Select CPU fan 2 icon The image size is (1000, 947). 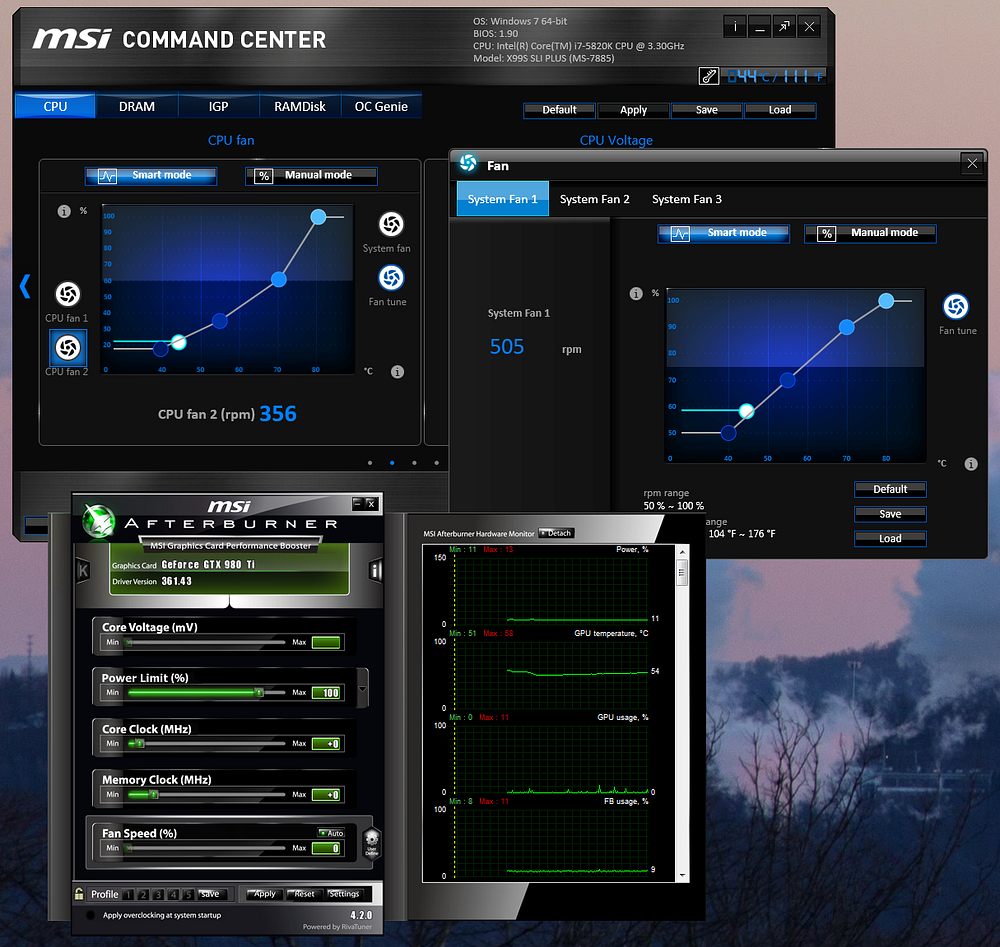tap(68, 348)
